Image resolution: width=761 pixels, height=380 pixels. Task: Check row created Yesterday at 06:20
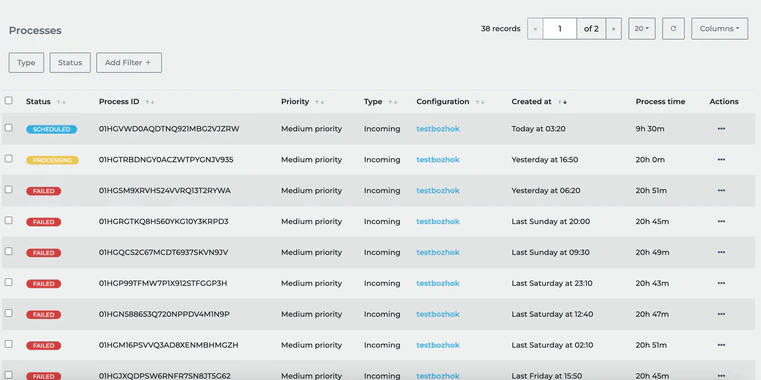pos(8,189)
